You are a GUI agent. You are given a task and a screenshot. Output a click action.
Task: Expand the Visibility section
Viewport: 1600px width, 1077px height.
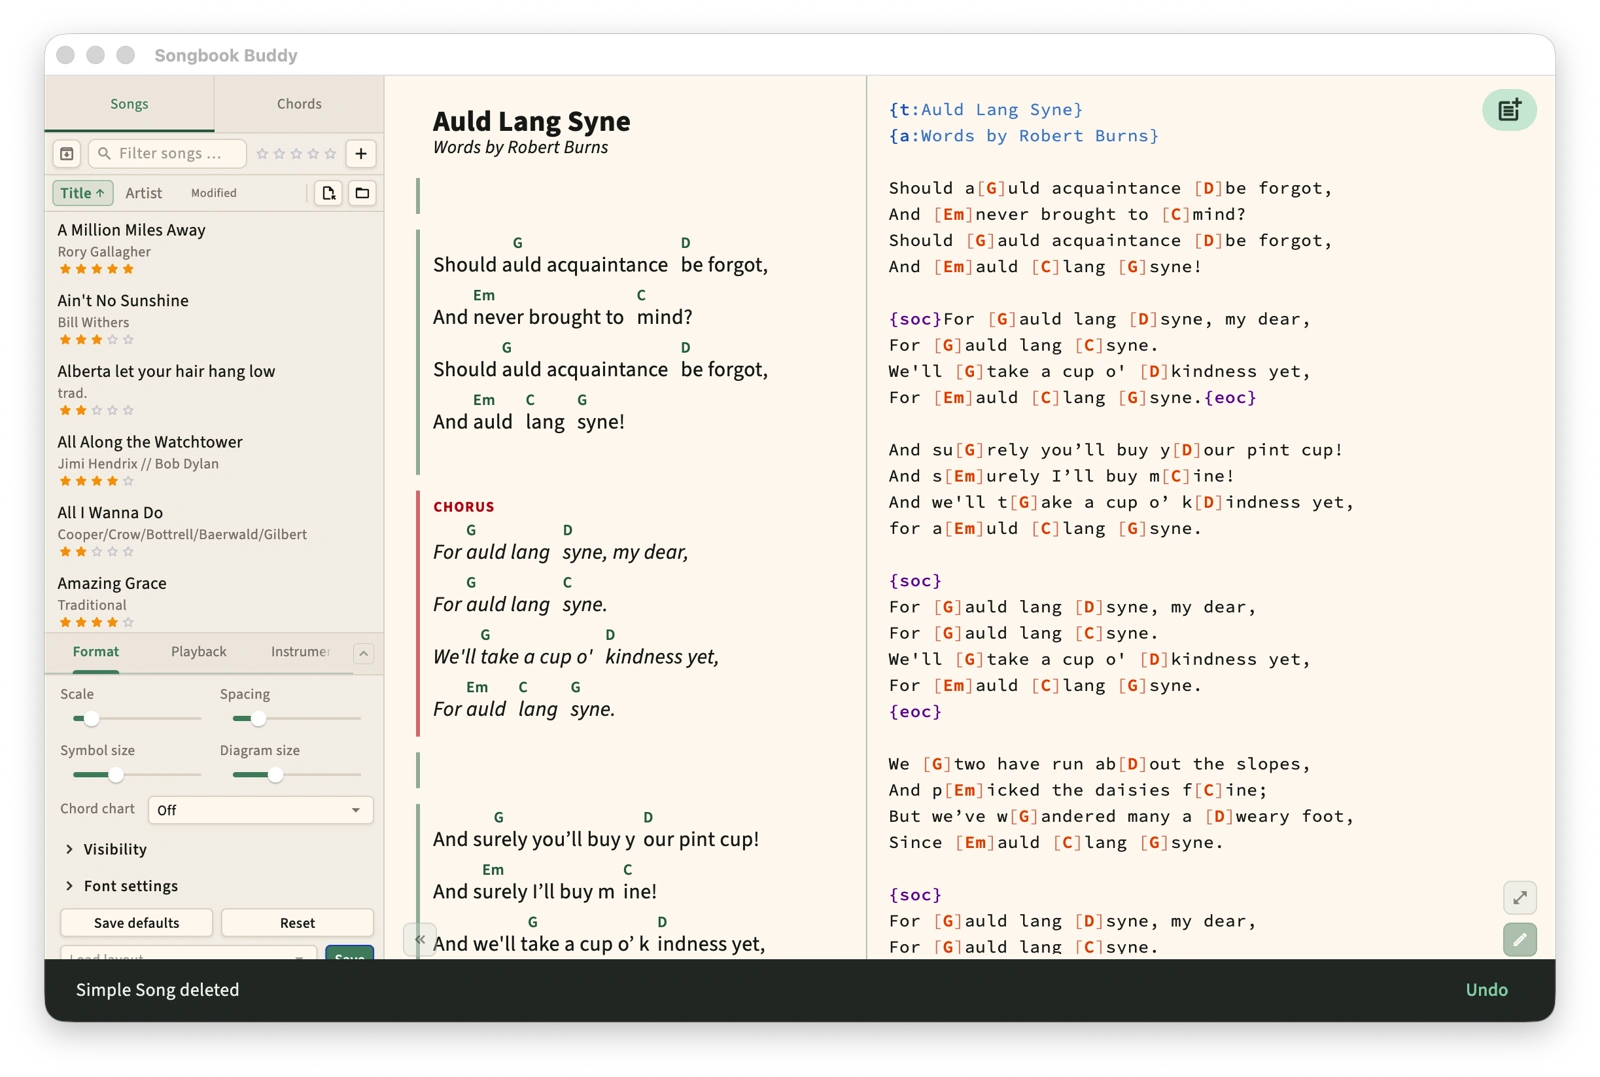point(106,849)
